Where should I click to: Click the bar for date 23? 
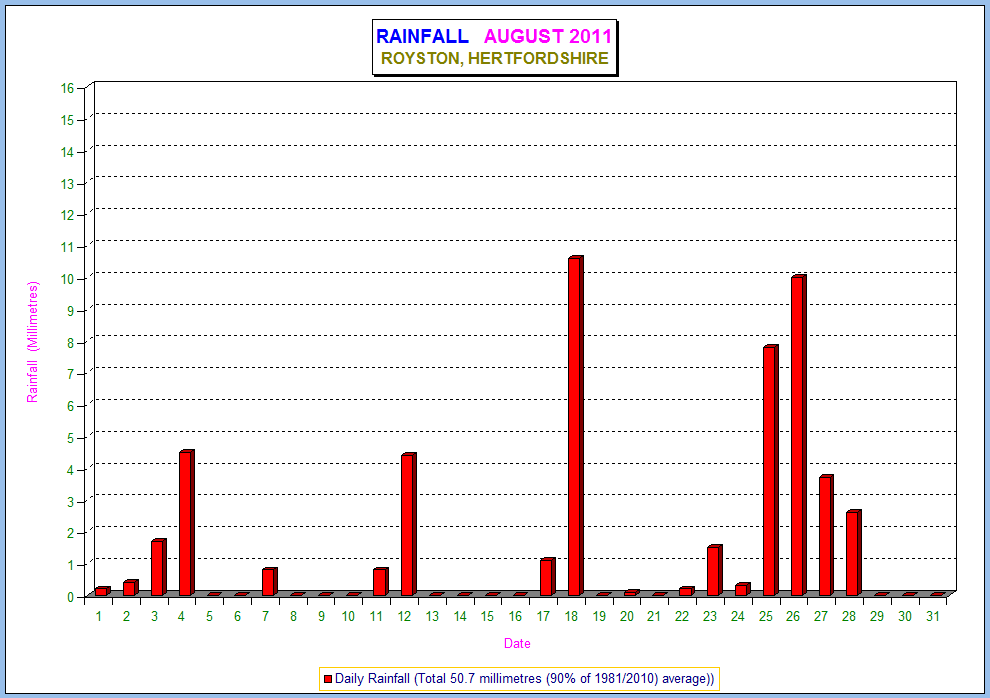pyautogui.click(x=715, y=571)
